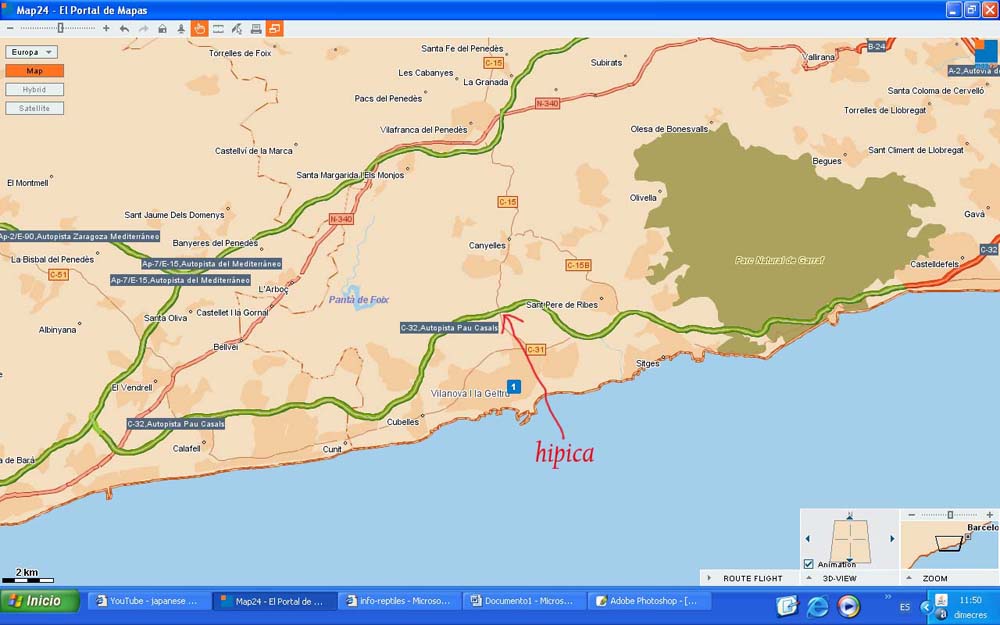Switch the map to Hybrid view
1000x625 pixels.
click(x=34, y=90)
